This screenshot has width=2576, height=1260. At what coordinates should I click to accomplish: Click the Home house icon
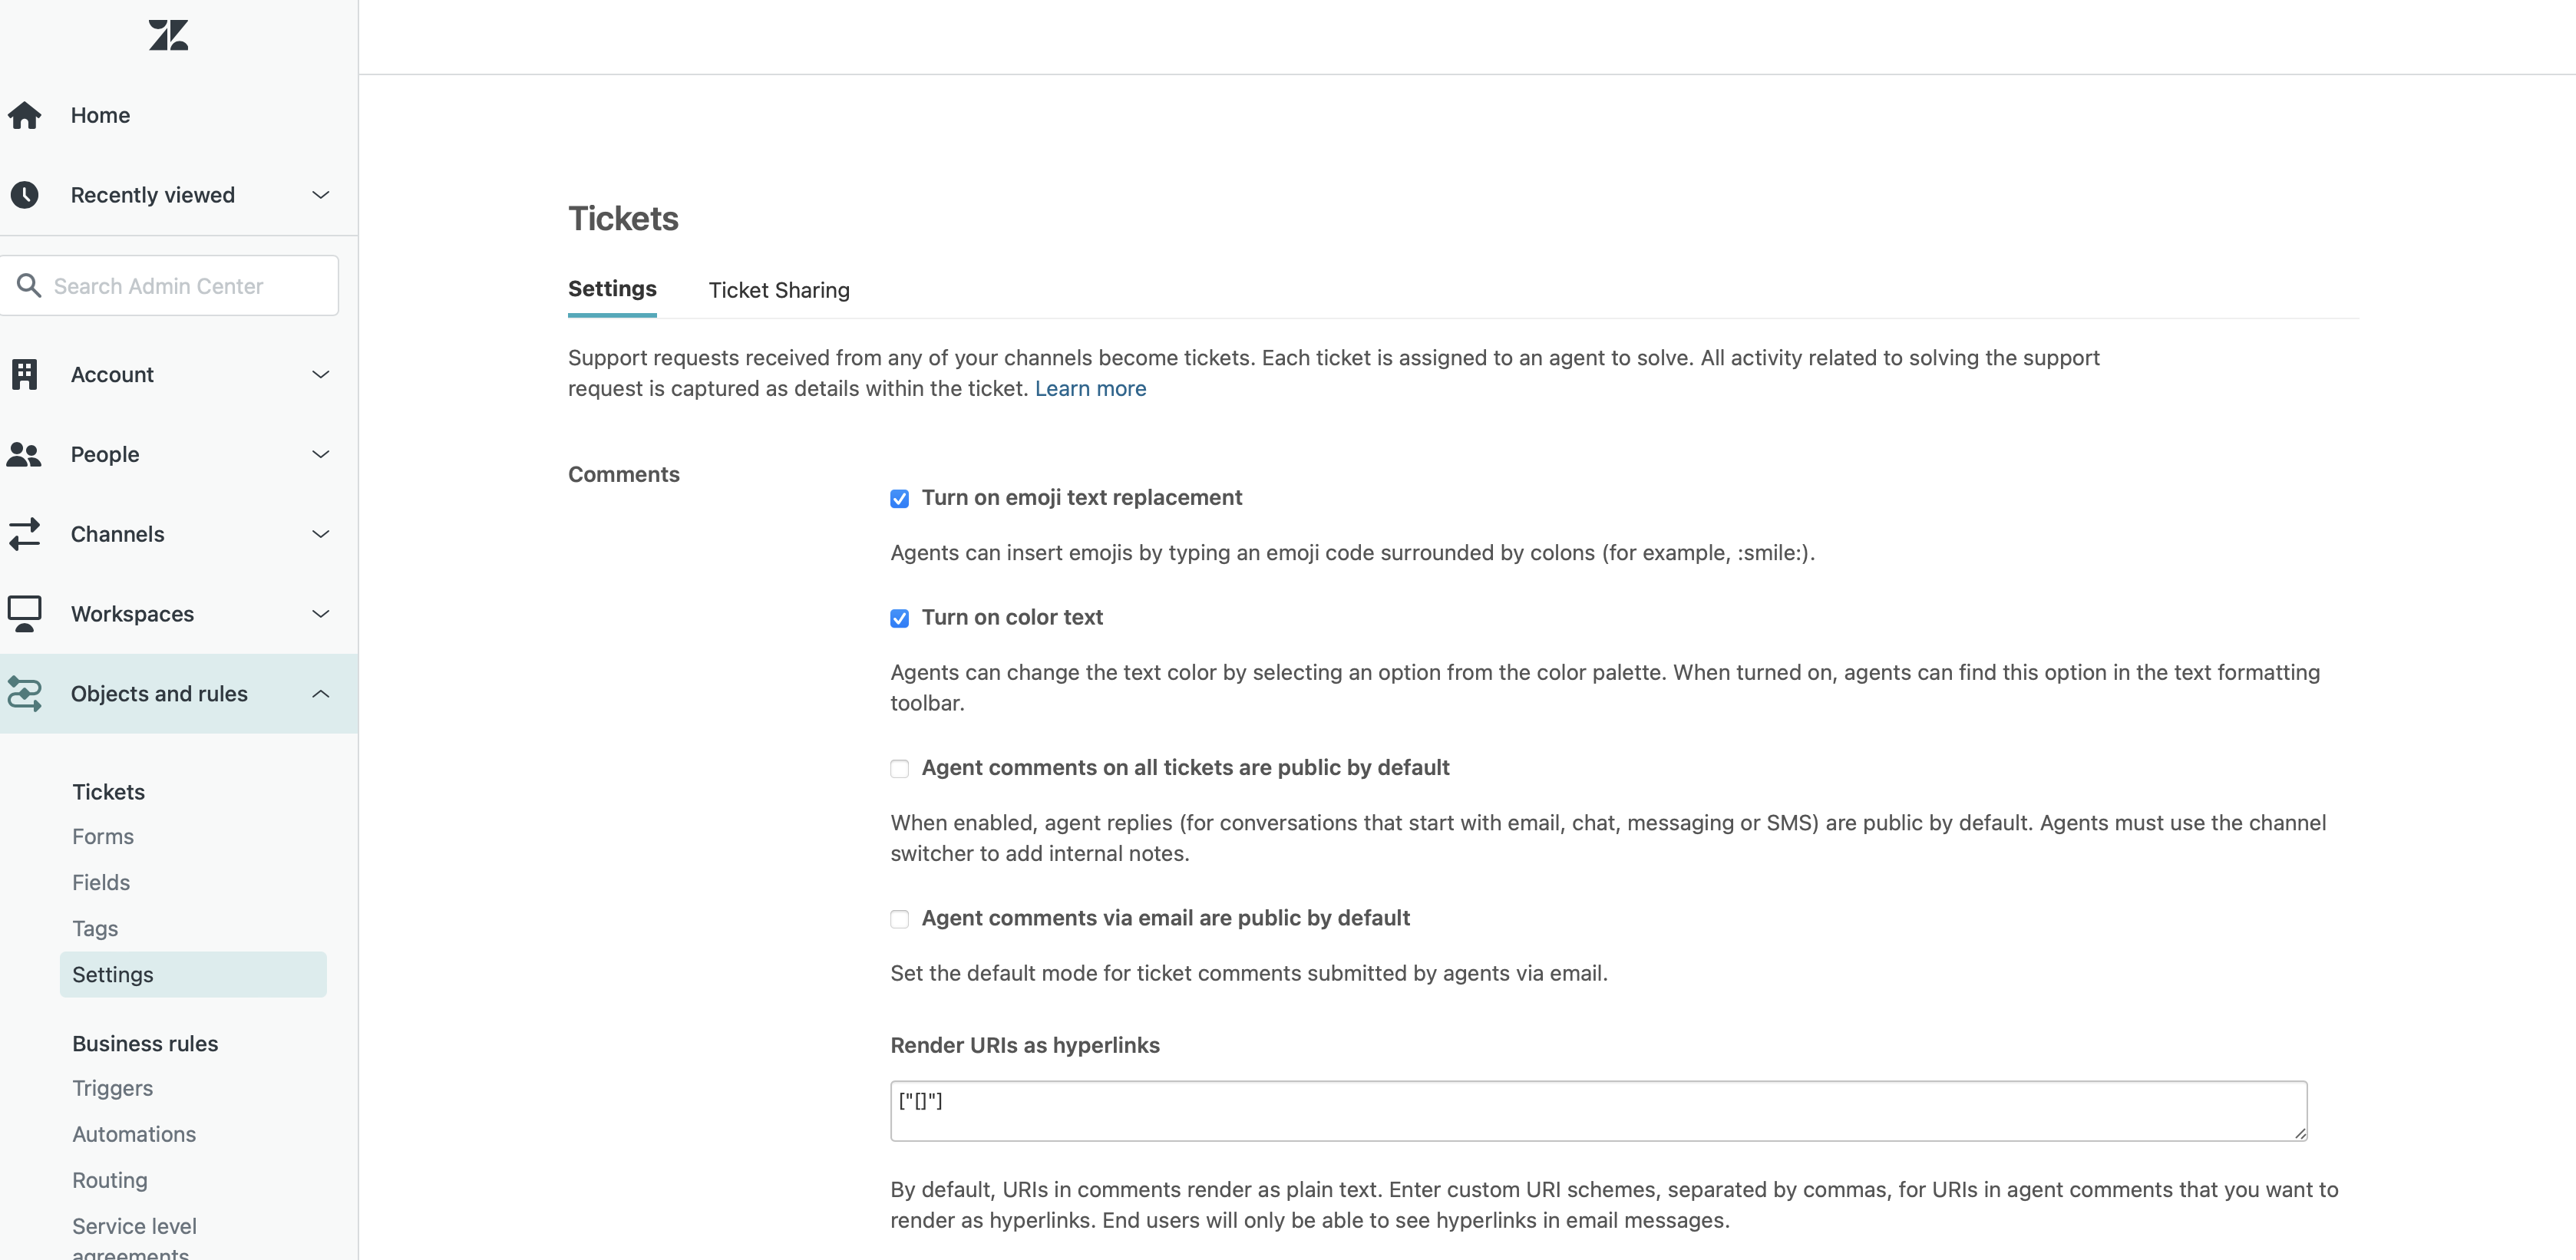coord(25,115)
